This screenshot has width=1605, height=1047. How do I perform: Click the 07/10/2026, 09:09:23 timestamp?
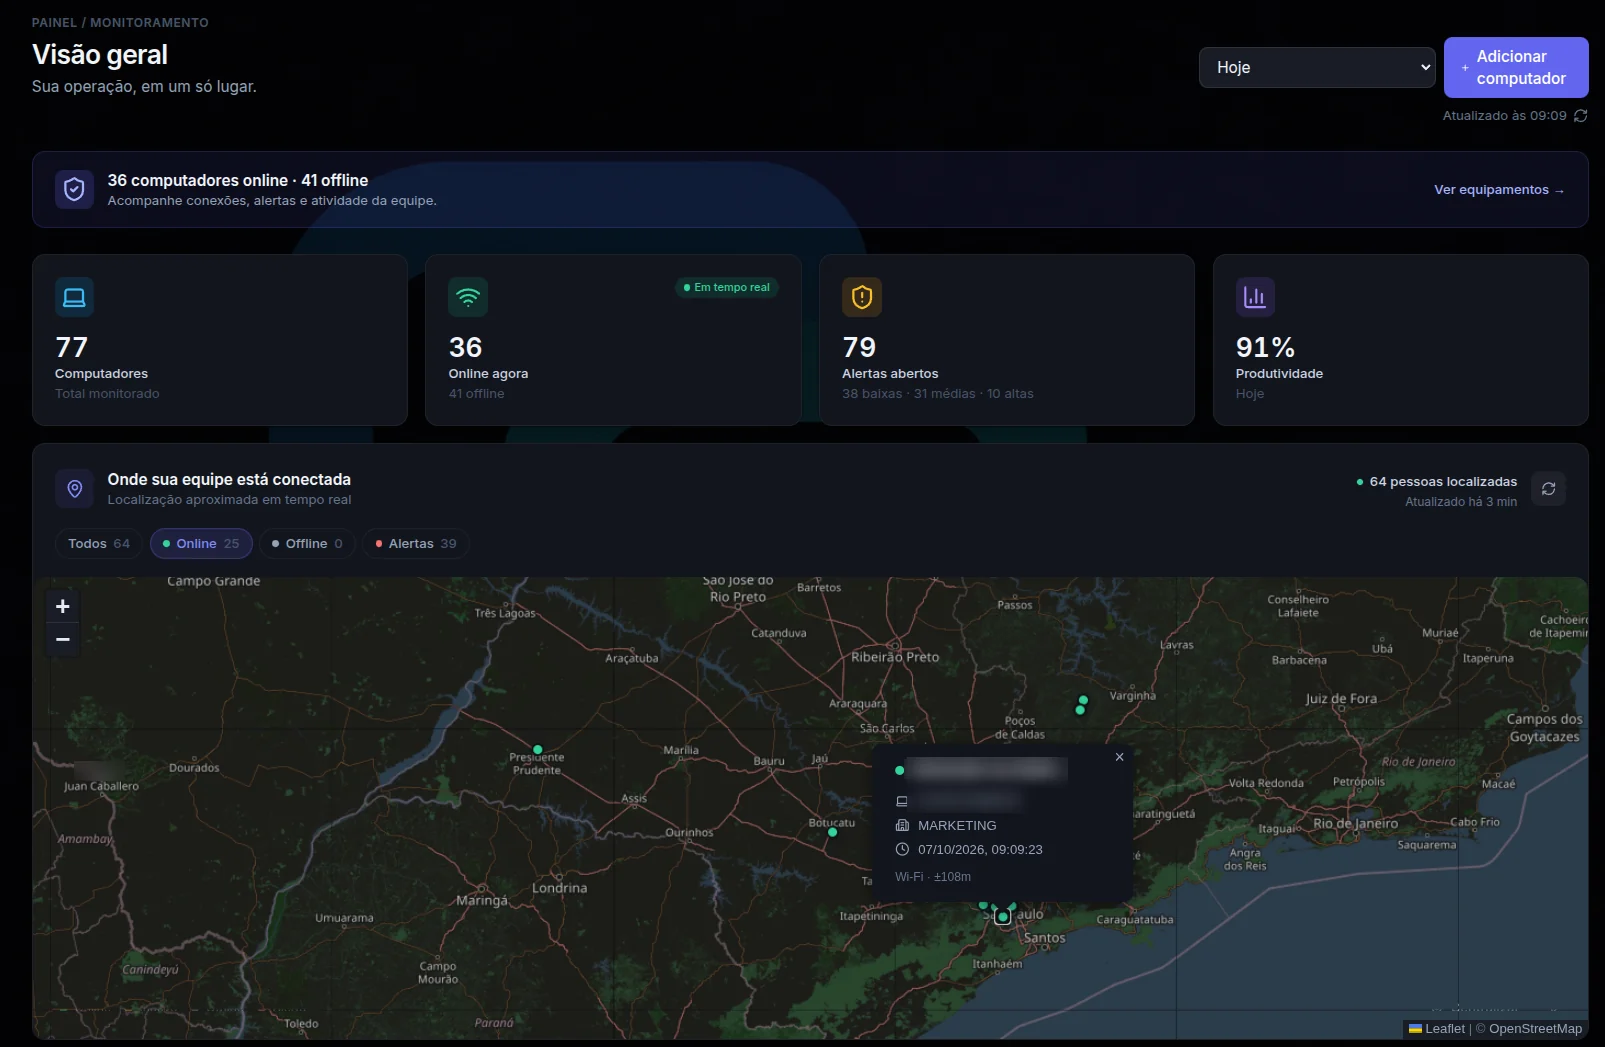click(980, 849)
